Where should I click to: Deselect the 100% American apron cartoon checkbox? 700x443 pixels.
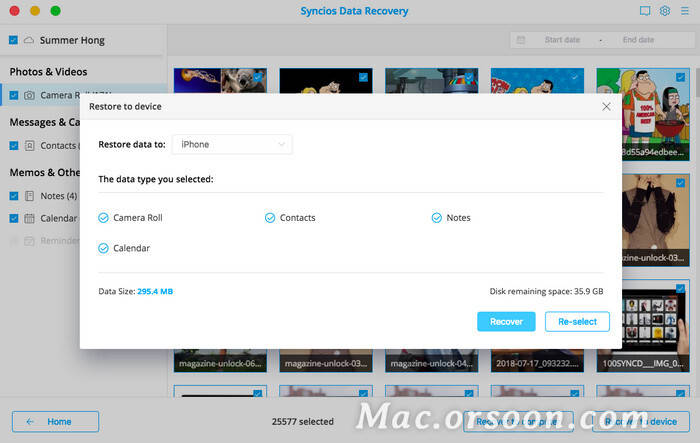point(680,77)
